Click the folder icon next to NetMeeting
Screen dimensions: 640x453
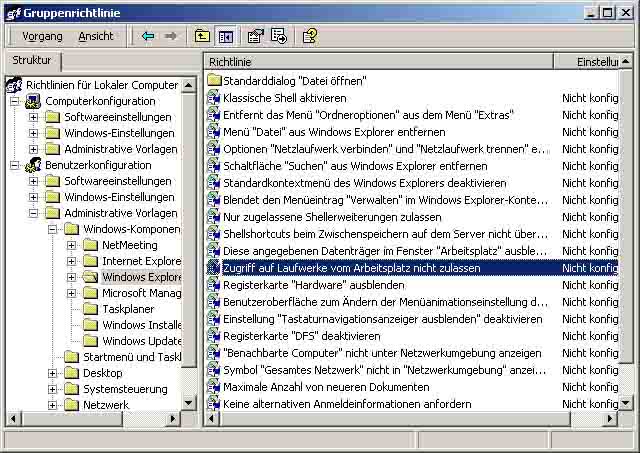pos(90,245)
